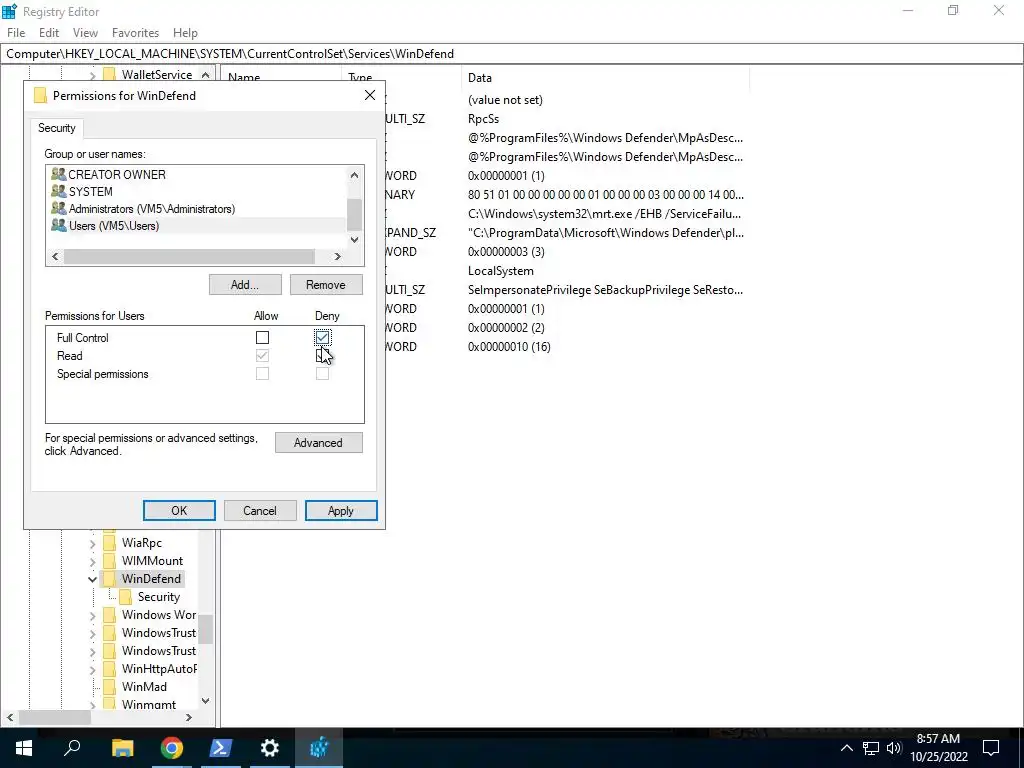Screen dimensions: 1024x768
Task: Select Administrators (VM5\Administrators) entry
Action: tap(152, 209)
